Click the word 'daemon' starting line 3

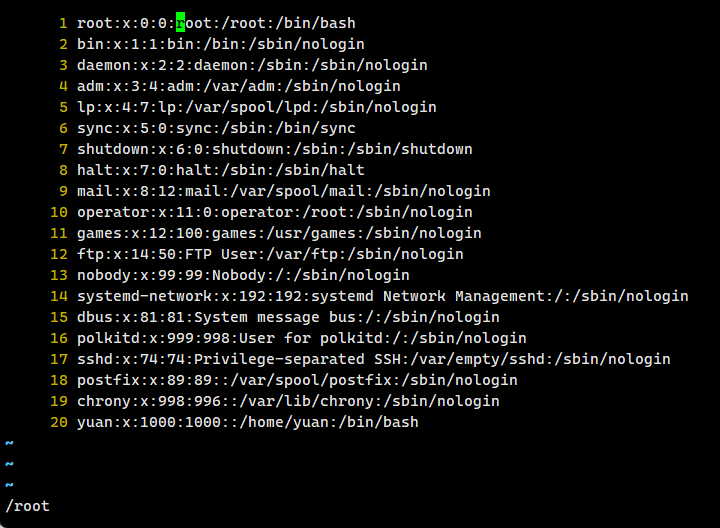click(104, 65)
